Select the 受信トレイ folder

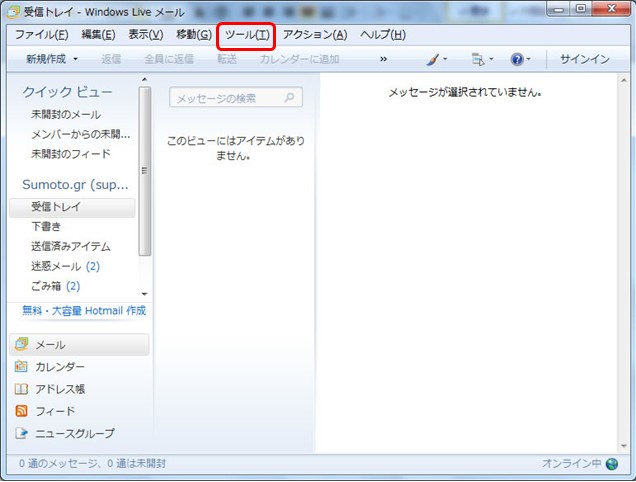tap(72, 207)
